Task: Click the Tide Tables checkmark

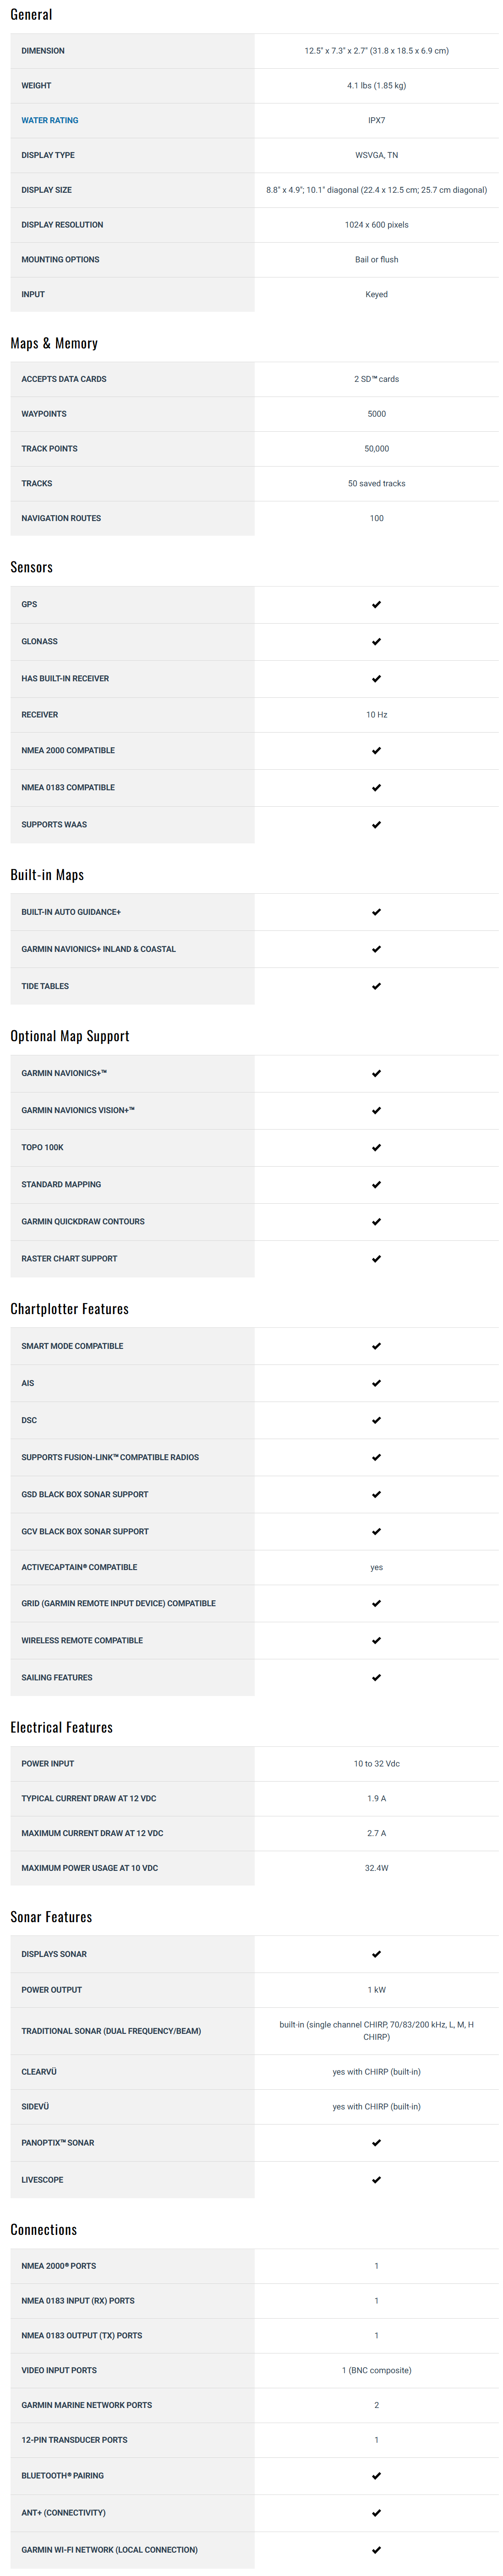Action: pos(376,987)
